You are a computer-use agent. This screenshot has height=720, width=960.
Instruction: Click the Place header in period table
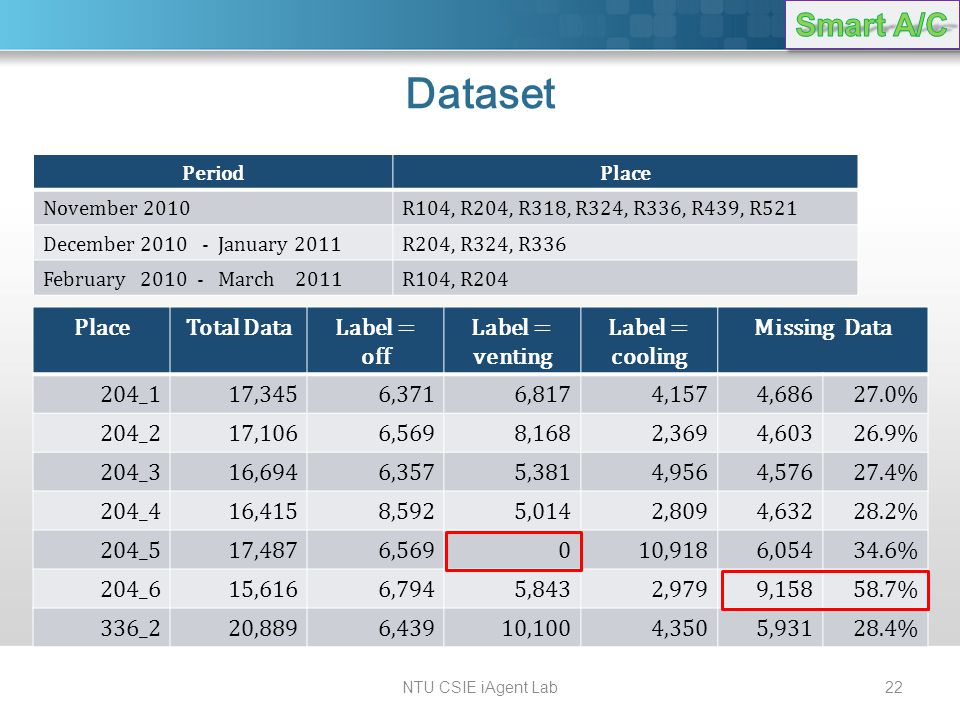625,172
